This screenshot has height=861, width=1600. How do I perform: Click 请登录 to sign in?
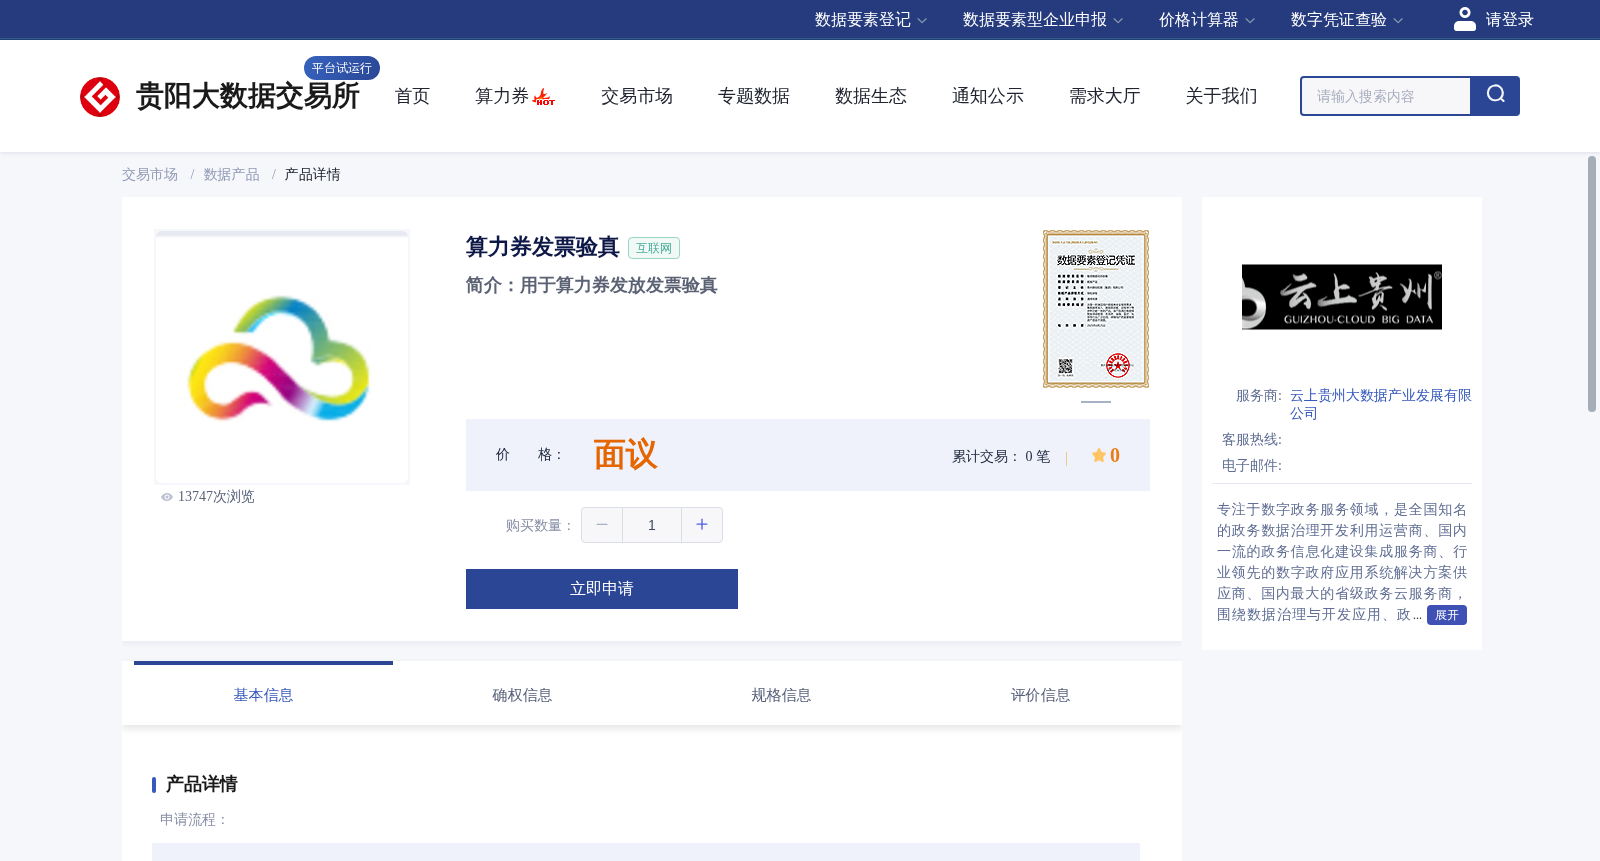click(x=1509, y=20)
